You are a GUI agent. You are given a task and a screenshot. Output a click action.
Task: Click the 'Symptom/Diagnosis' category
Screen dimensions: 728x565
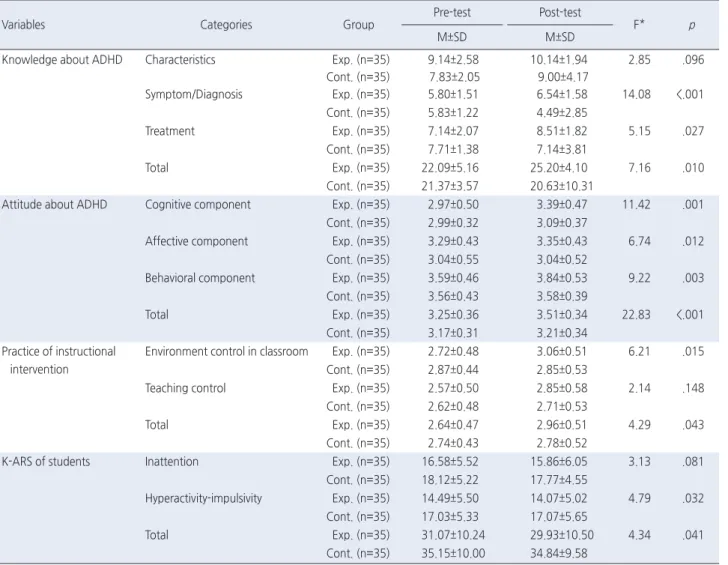pos(194,94)
